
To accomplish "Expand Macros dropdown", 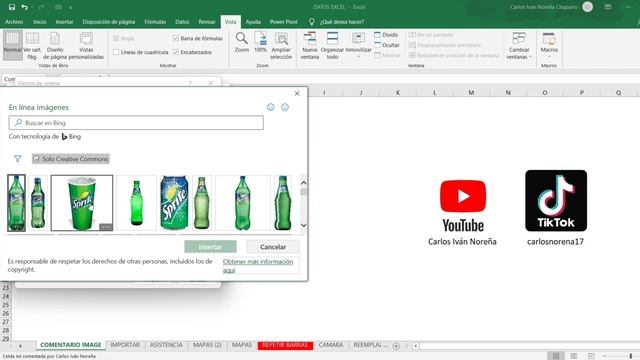I will (549, 46).
